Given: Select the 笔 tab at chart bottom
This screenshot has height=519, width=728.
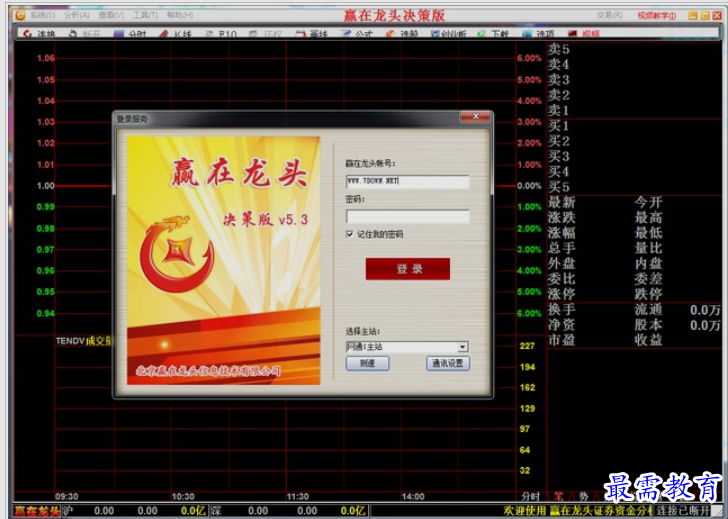Looking at the screenshot, I should [x=559, y=496].
